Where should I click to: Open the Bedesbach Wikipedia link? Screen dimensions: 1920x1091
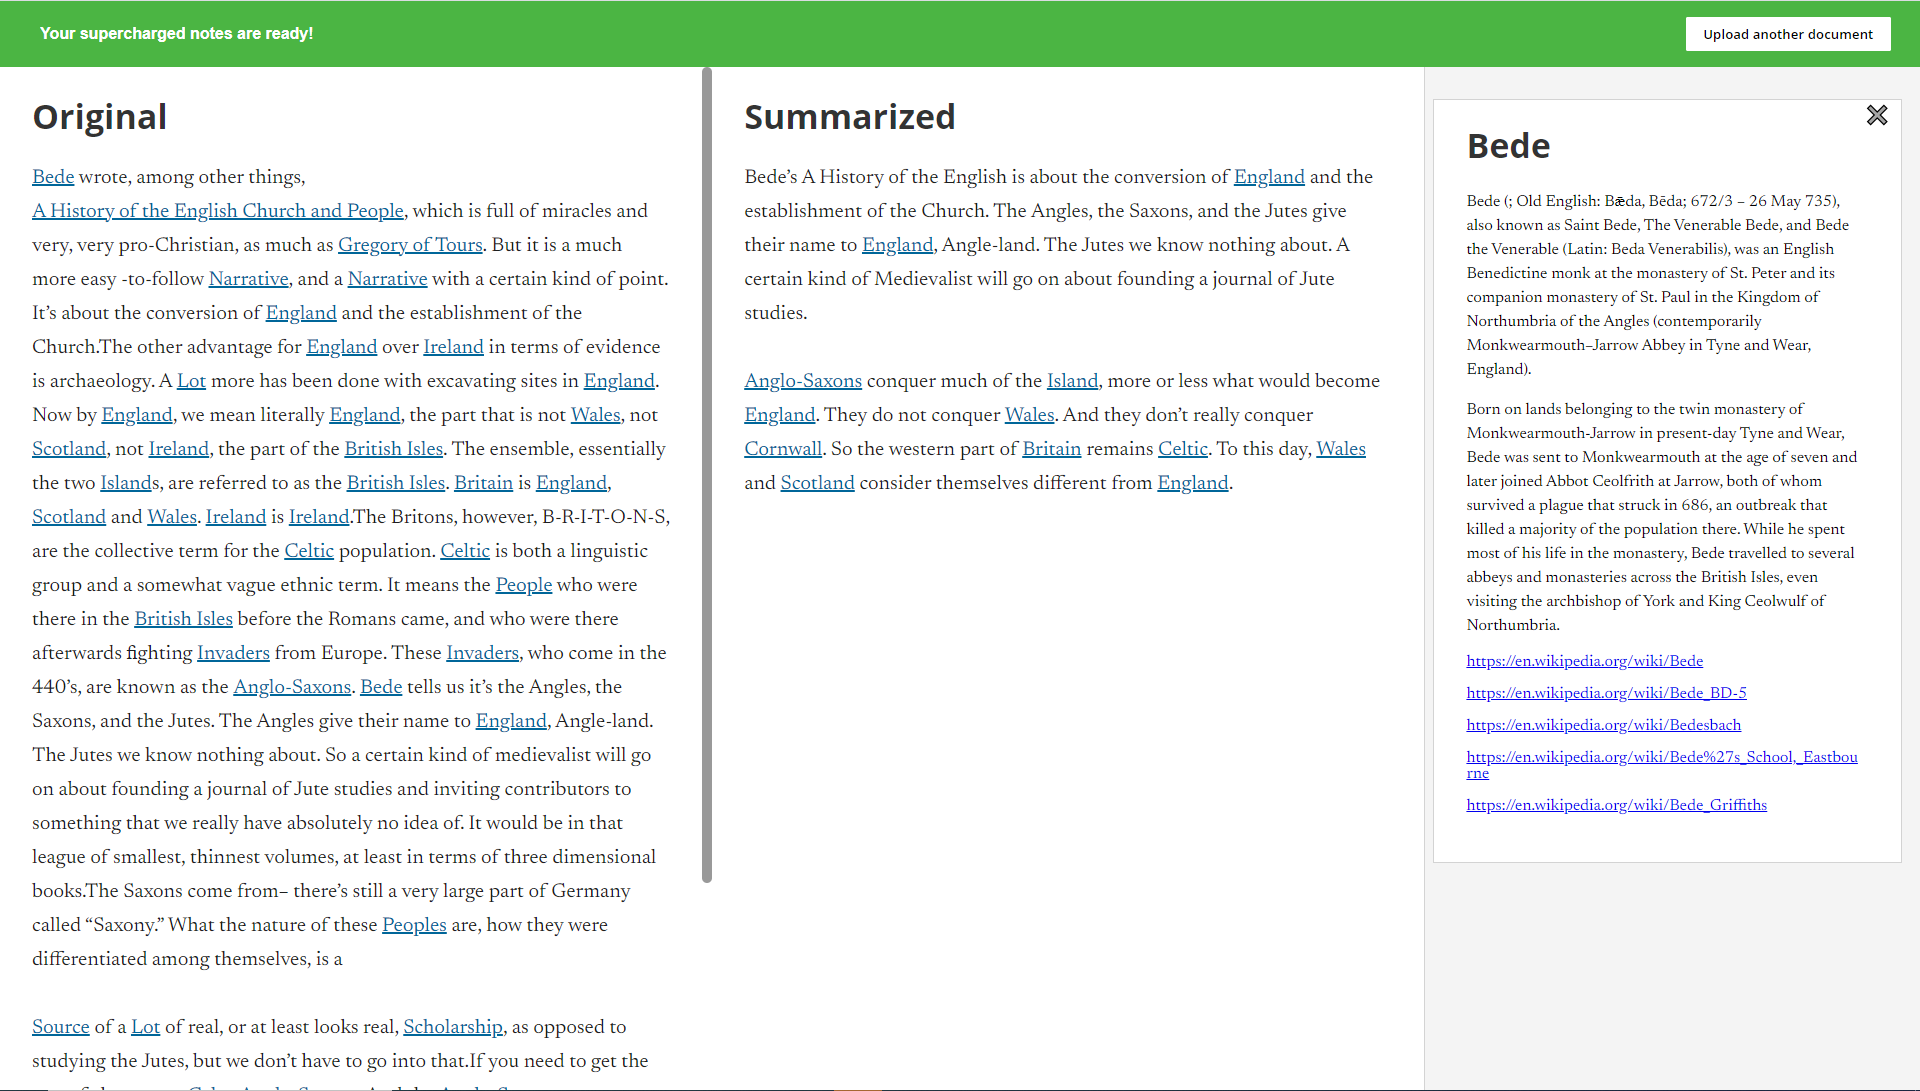pyautogui.click(x=1603, y=725)
